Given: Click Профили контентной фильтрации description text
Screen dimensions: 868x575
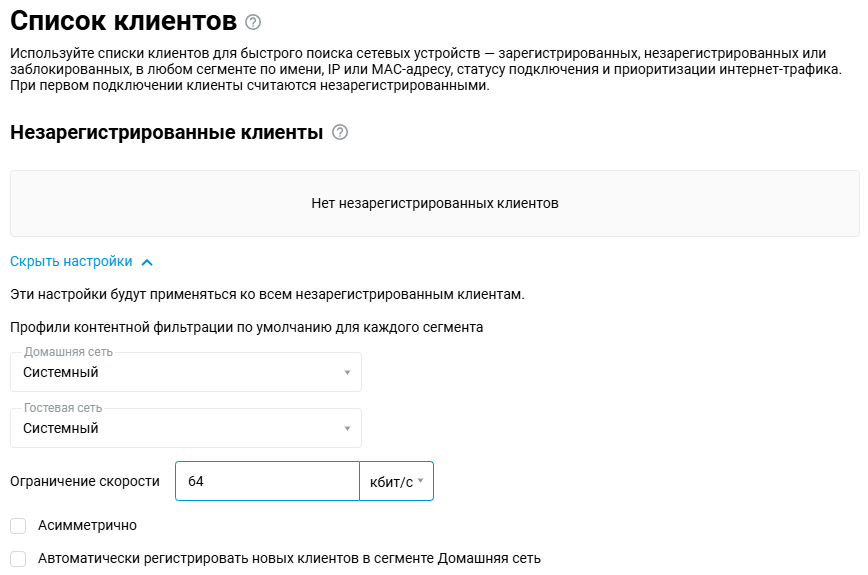Looking at the screenshot, I should point(246,327).
